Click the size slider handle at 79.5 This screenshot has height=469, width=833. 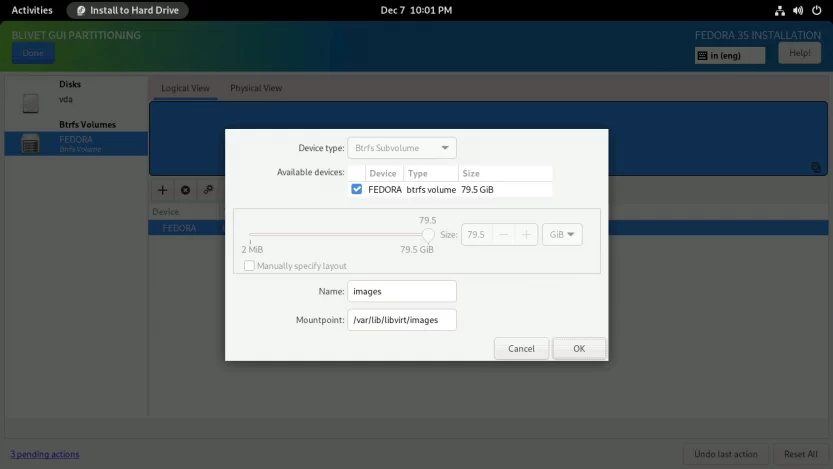[428, 235]
